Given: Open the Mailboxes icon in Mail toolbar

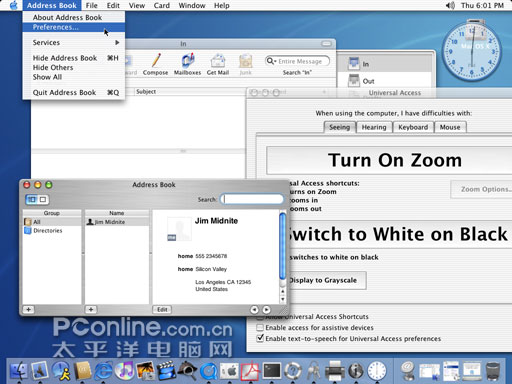Looking at the screenshot, I should 188,61.
